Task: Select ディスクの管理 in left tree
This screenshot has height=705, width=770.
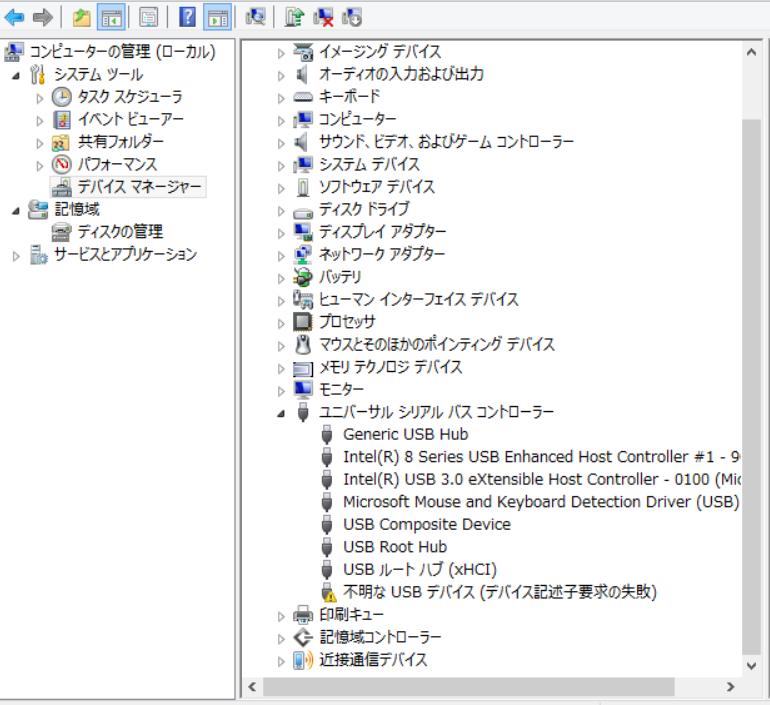Action: (120, 232)
